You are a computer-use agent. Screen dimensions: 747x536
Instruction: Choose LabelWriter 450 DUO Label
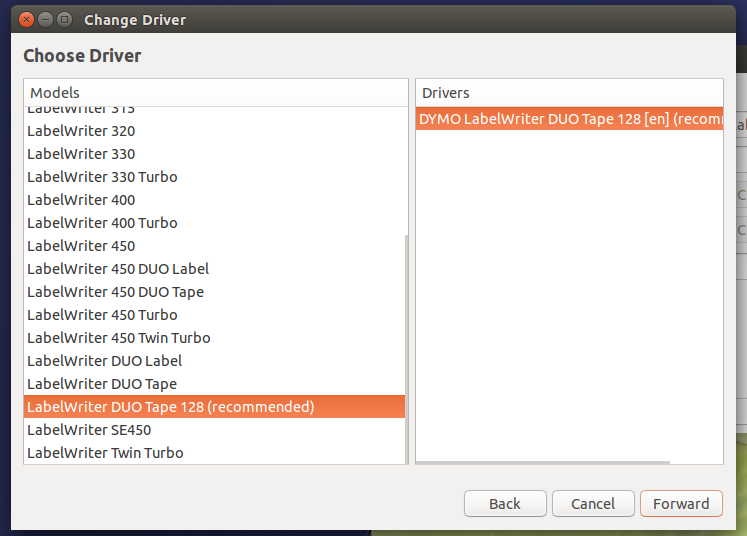pyautogui.click(x=214, y=269)
